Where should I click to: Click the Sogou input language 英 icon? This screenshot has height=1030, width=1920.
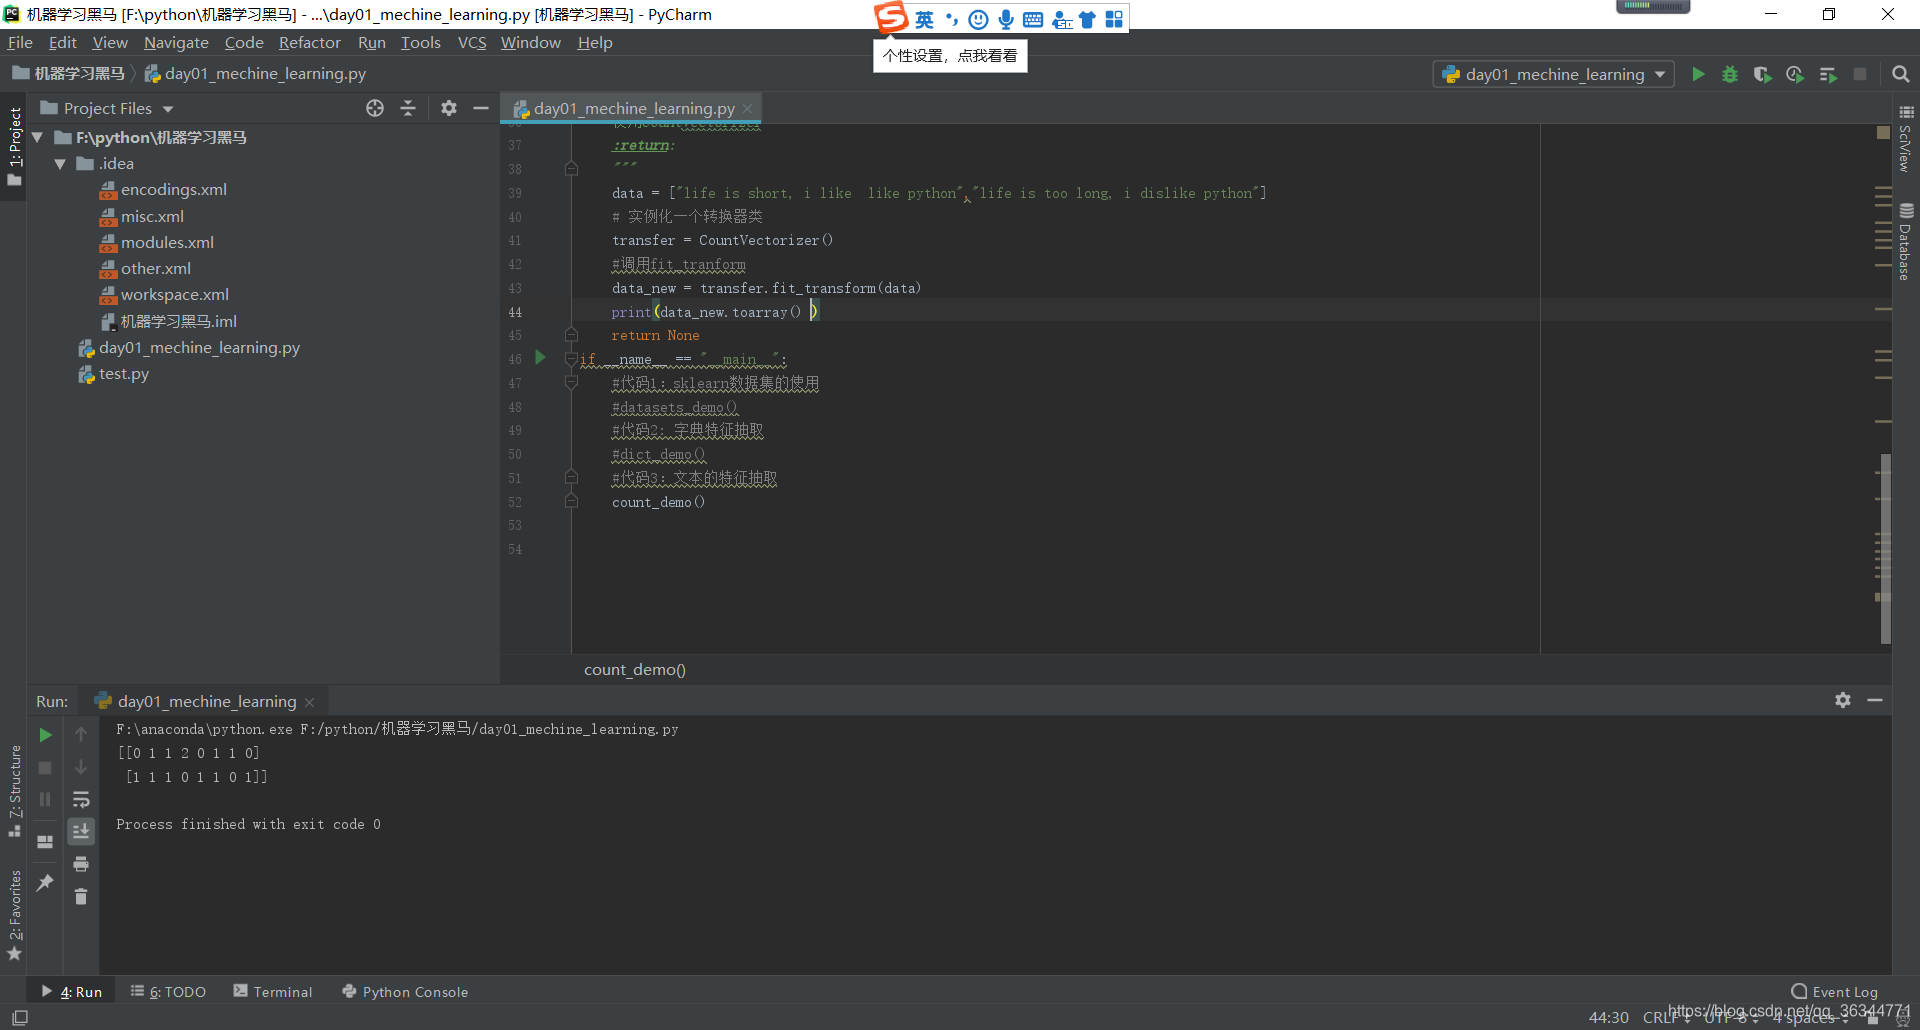pyautogui.click(x=924, y=19)
